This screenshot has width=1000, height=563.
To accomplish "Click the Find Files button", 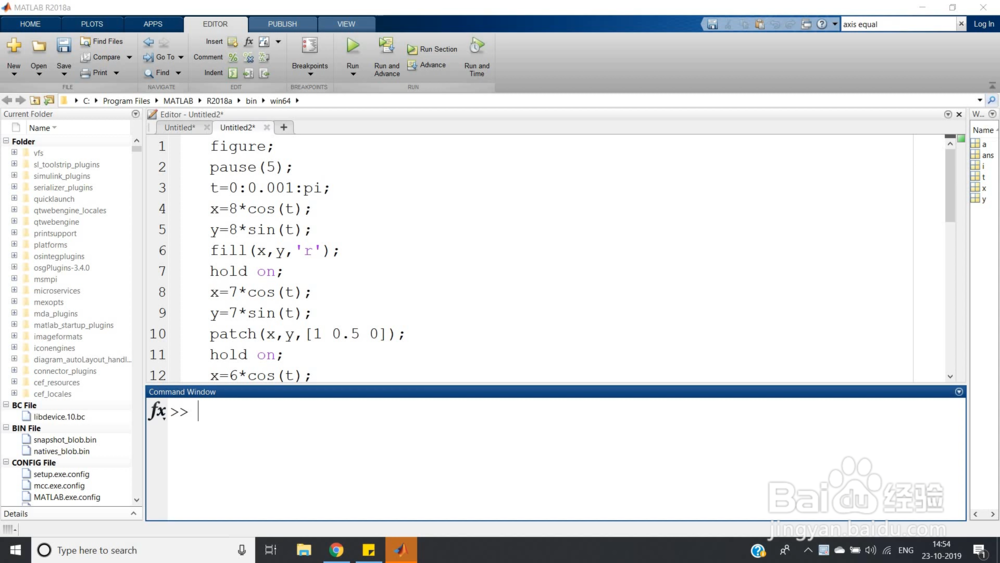I will tap(101, 42).
